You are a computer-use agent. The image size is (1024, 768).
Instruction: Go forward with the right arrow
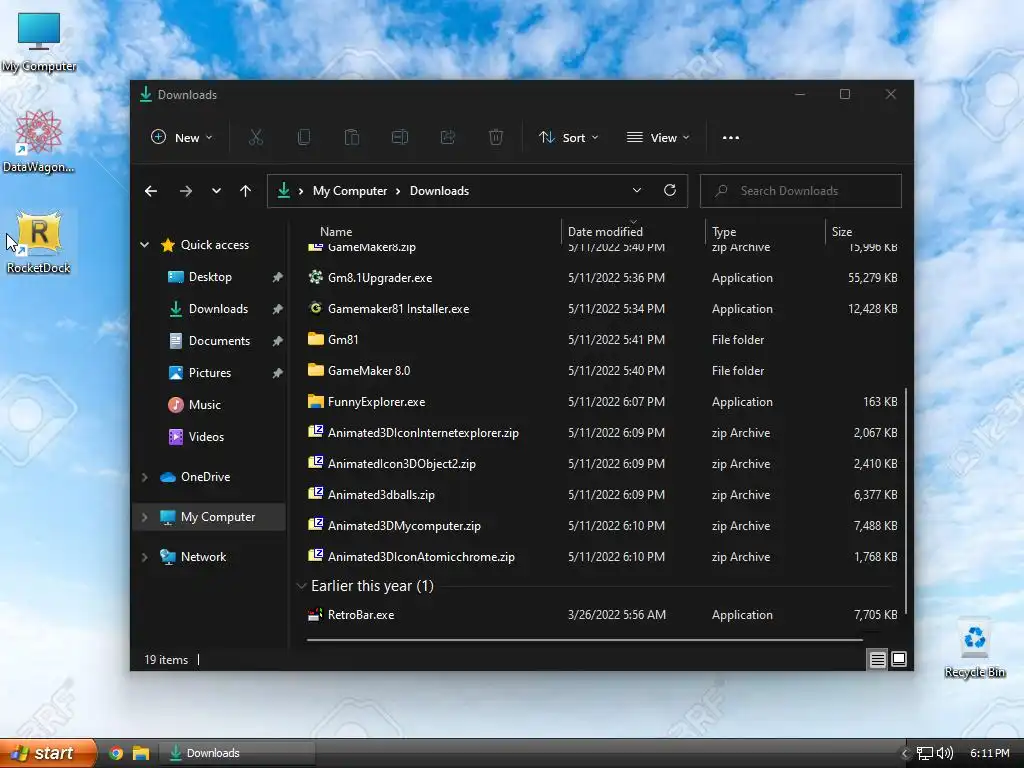pyautogui.click(x=185, y=191)
